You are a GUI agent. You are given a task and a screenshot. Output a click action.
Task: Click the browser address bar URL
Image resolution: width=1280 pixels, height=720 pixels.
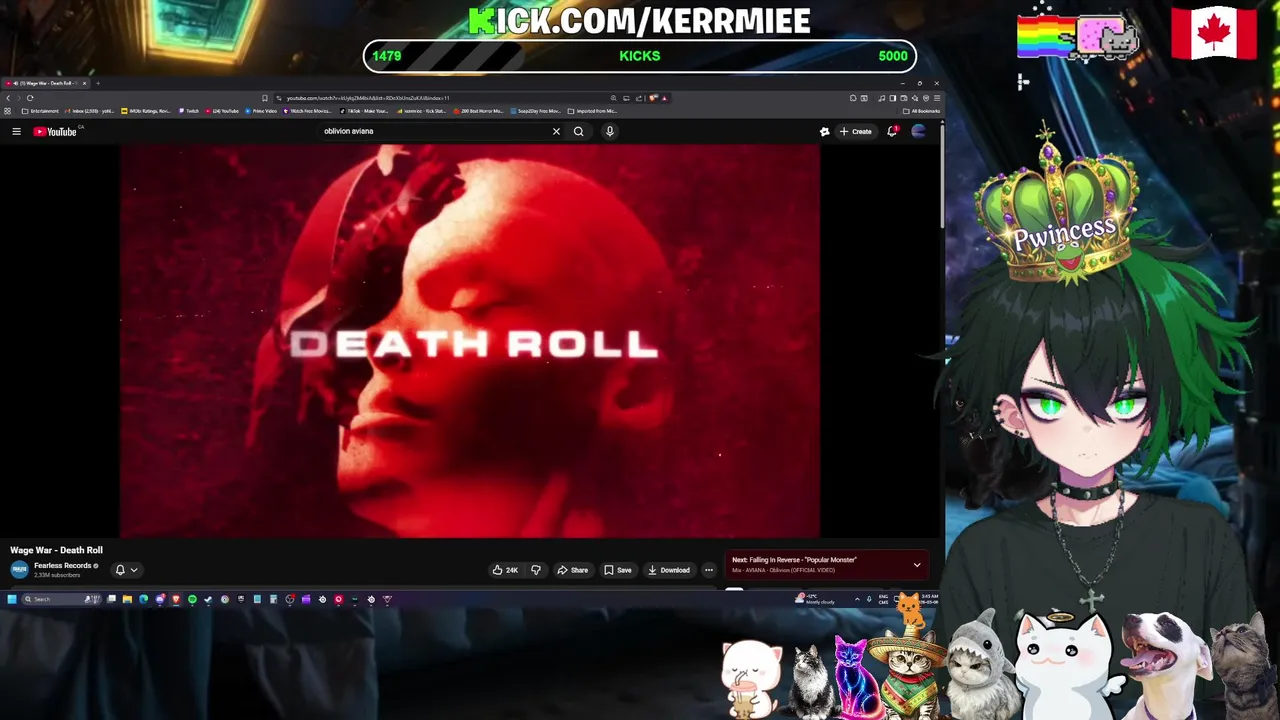pos(368,98)
